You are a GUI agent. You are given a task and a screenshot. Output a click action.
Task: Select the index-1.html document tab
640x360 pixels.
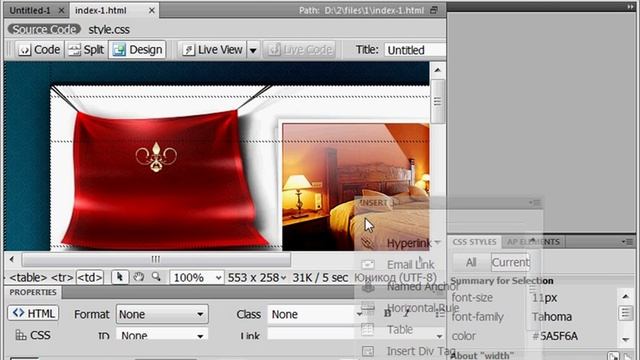point(100,11)
